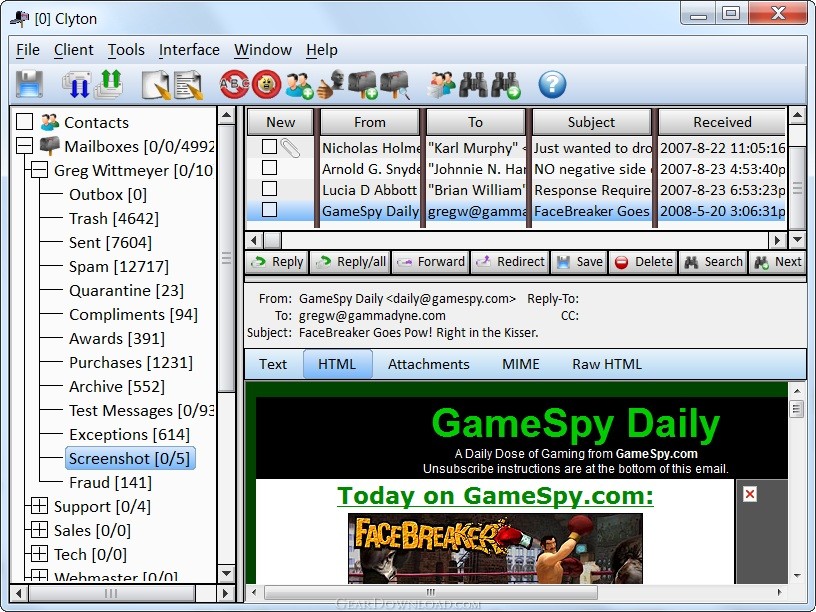Click the floppy disk save icon
The width and height of the screenshot is (816, 612).
tap(29, 84)
